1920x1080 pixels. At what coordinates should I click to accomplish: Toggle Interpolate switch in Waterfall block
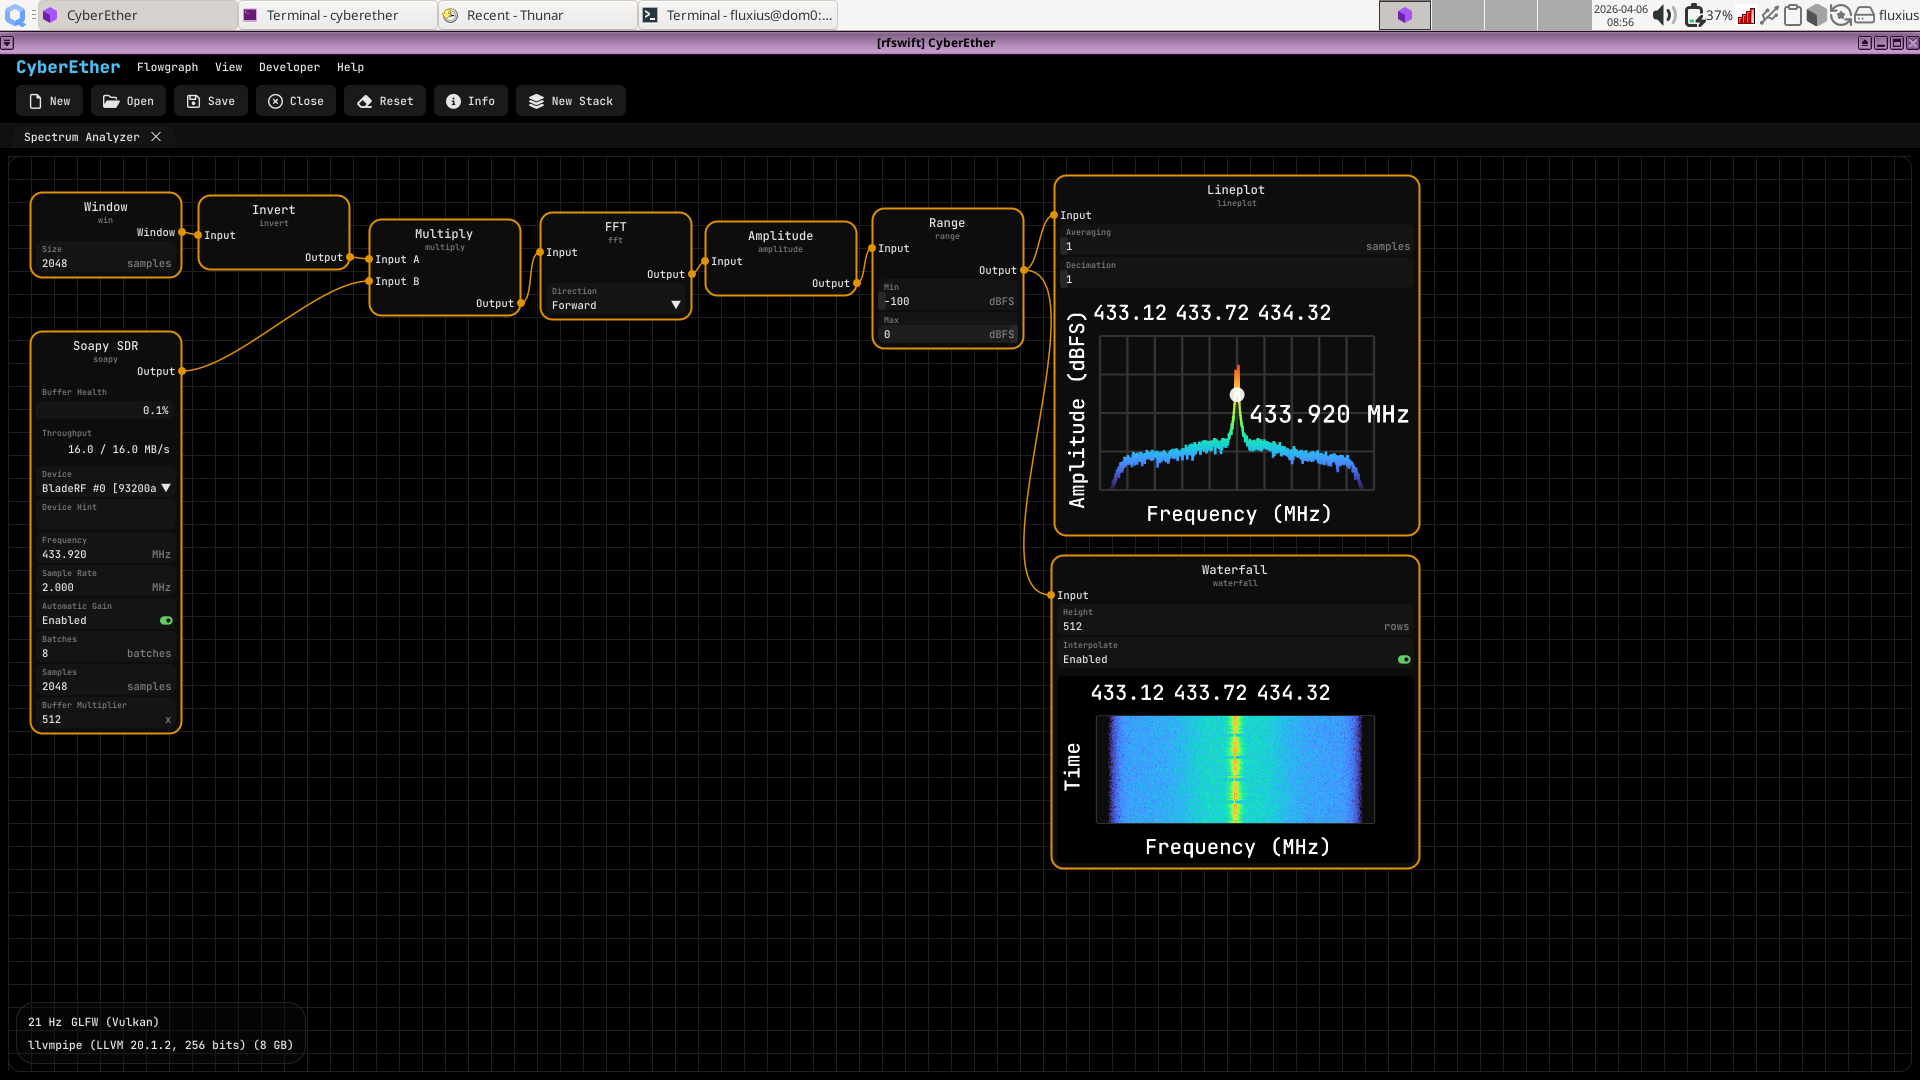(1404, 659)
